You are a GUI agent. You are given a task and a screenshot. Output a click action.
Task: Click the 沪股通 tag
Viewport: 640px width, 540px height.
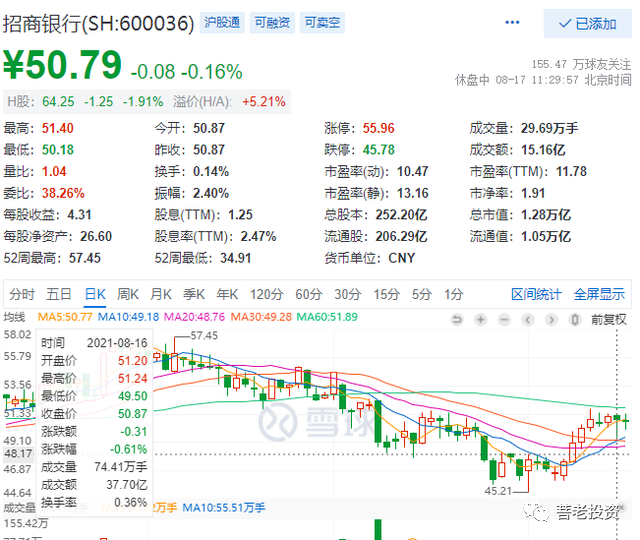pyautogui.click(x=222, y=22)
